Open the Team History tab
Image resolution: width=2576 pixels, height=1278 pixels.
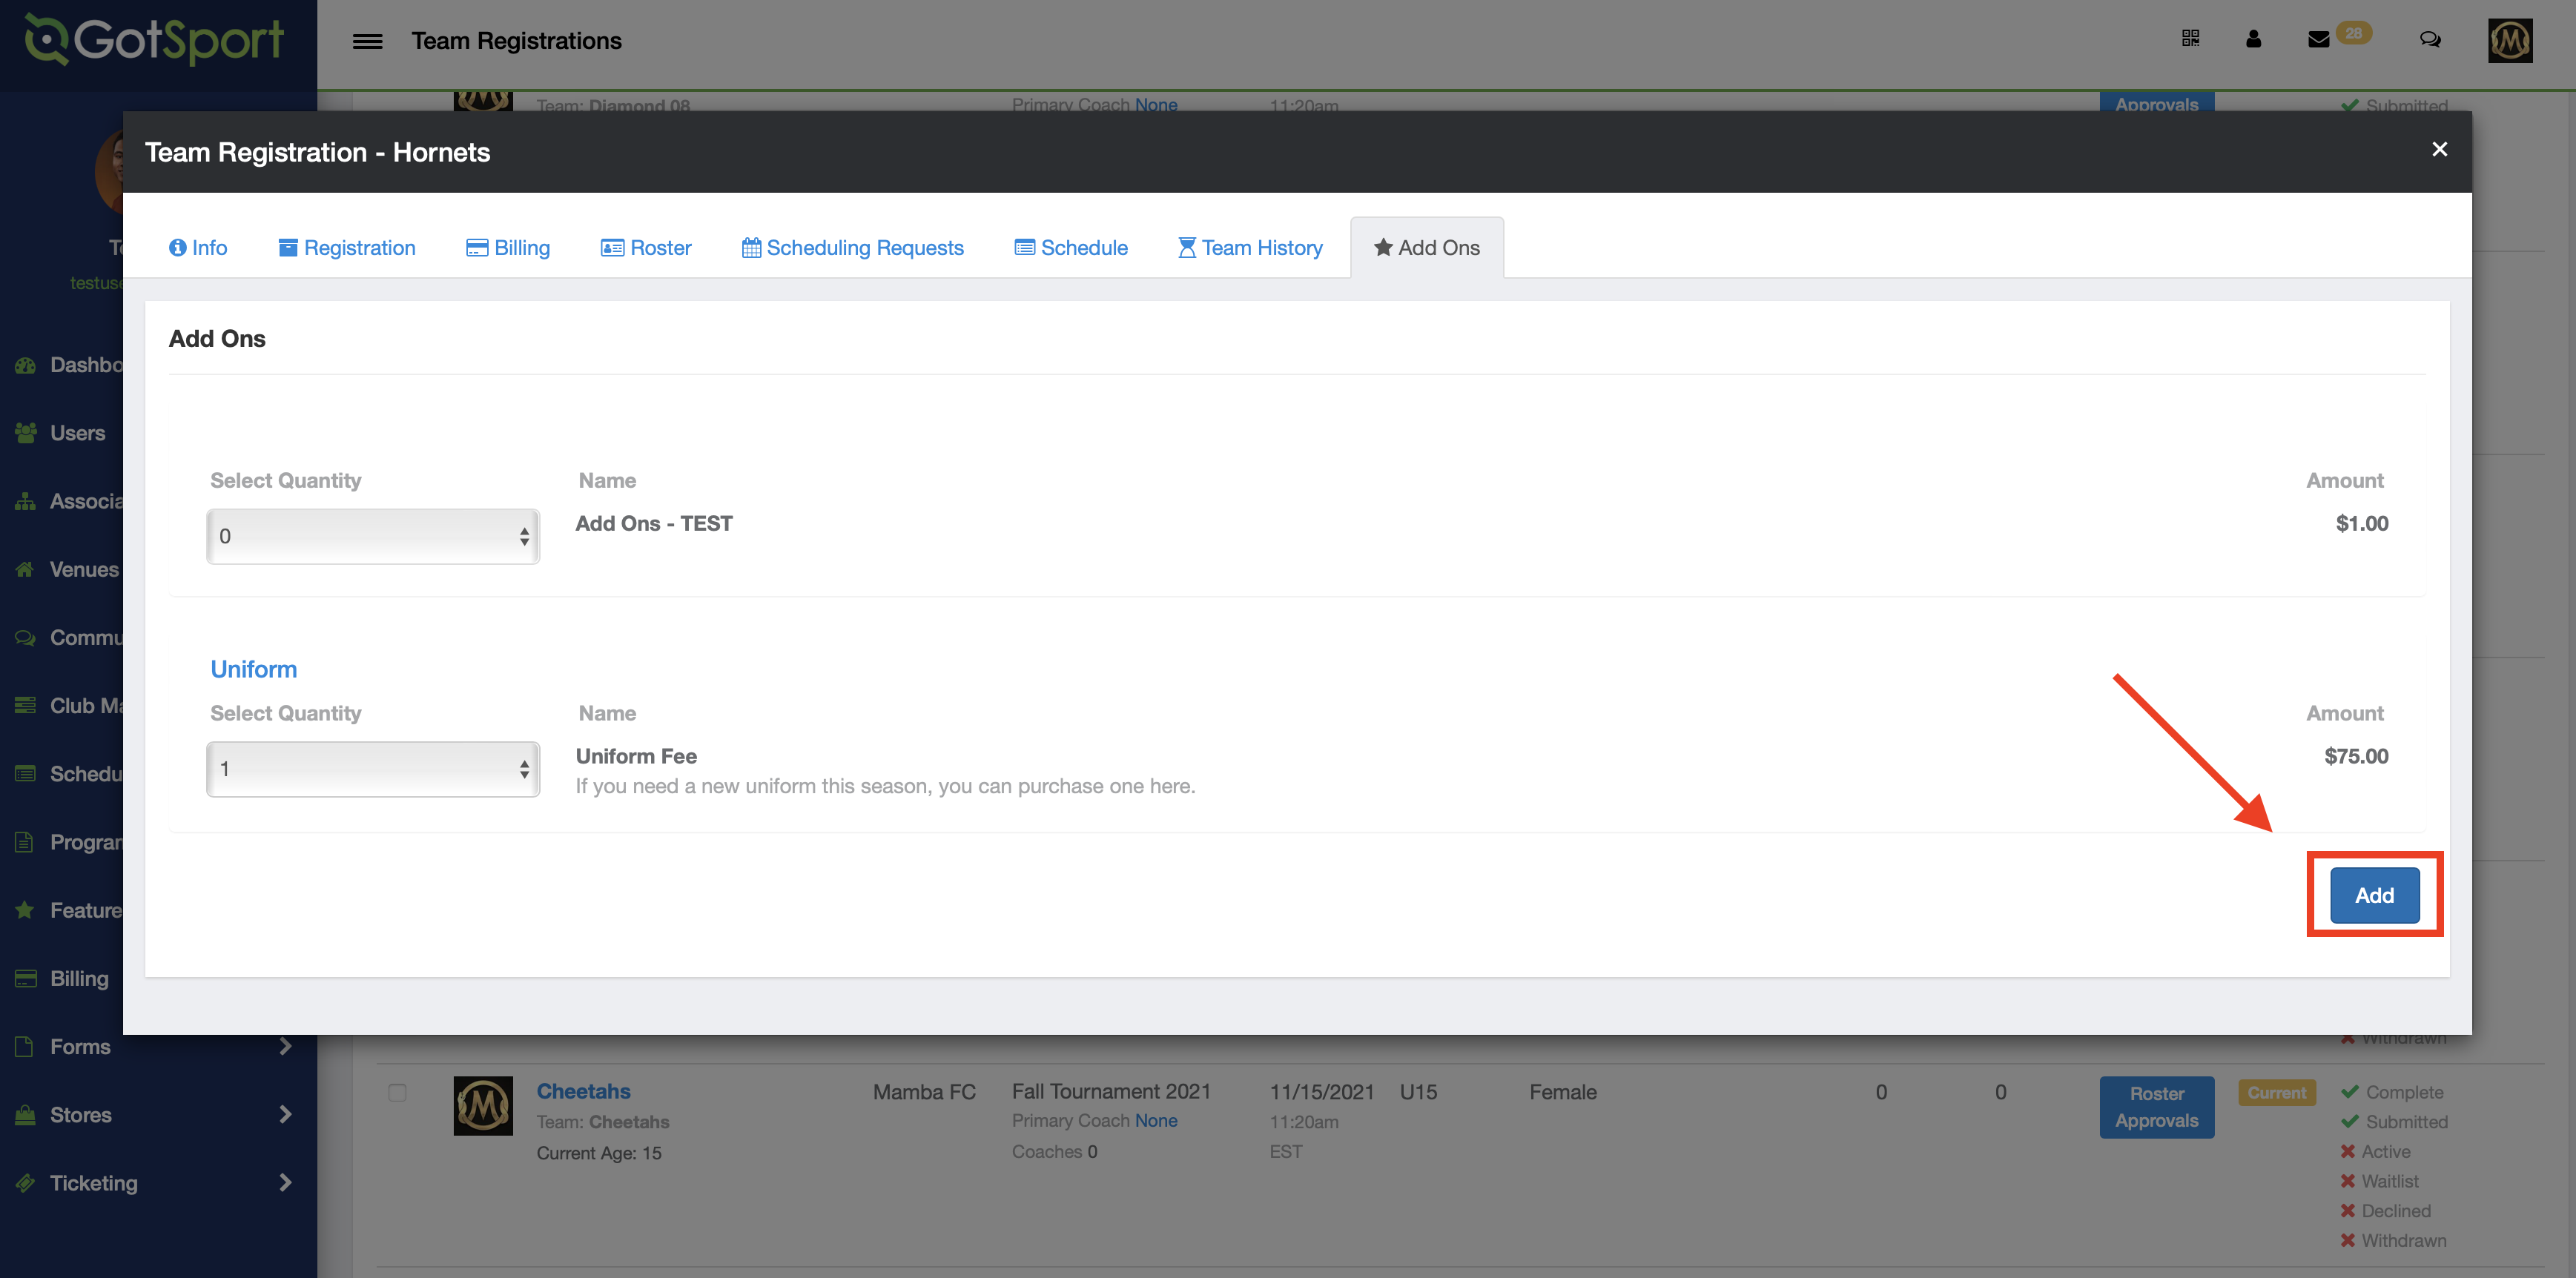click(x=1250, y=247)
